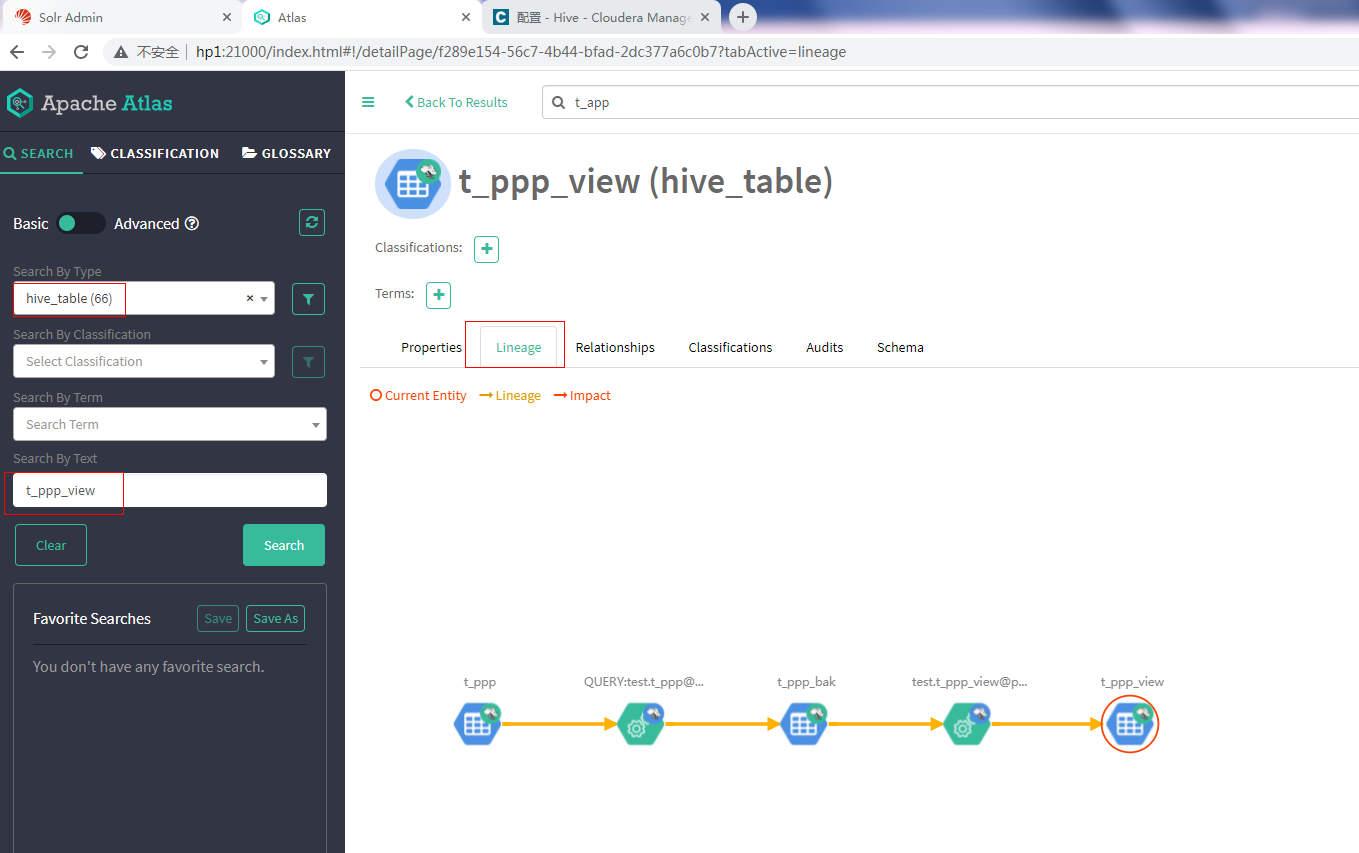
Task: Click the browser forward arrow
Action: click(x=49, y=52)
